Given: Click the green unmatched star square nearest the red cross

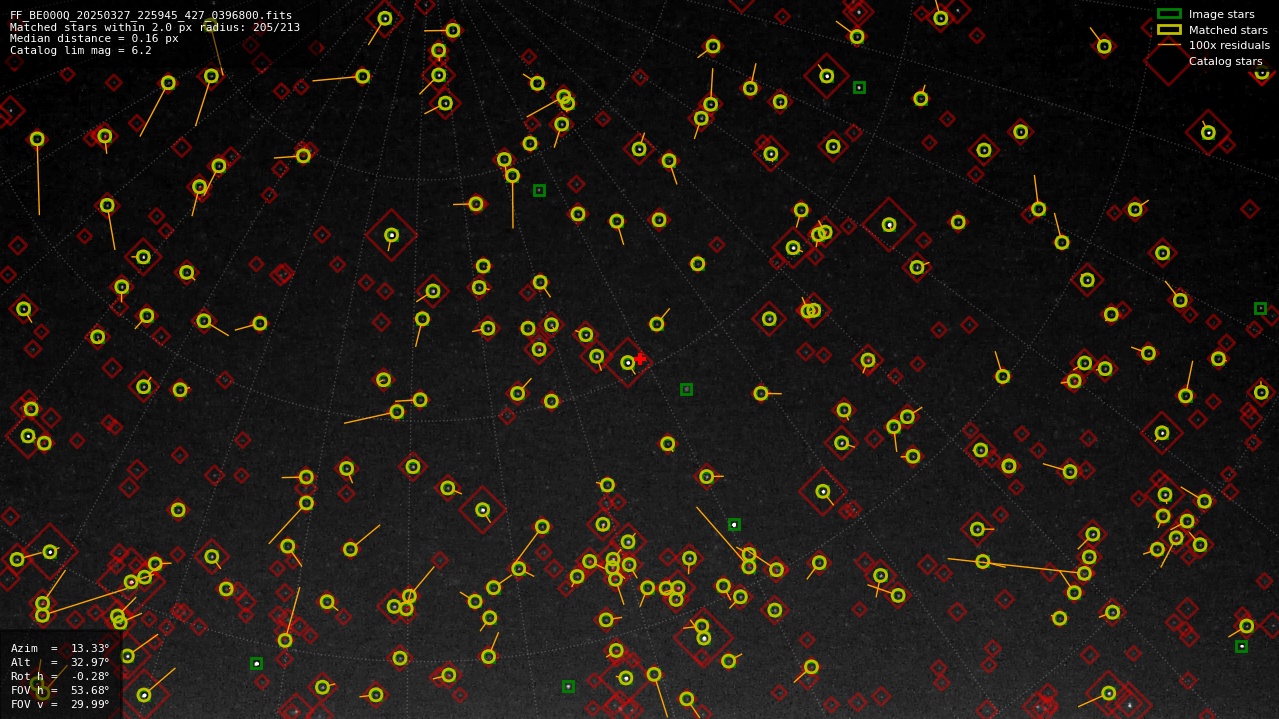Looking at the screenshot, I should pyautogui.click(x=686, y=389).
